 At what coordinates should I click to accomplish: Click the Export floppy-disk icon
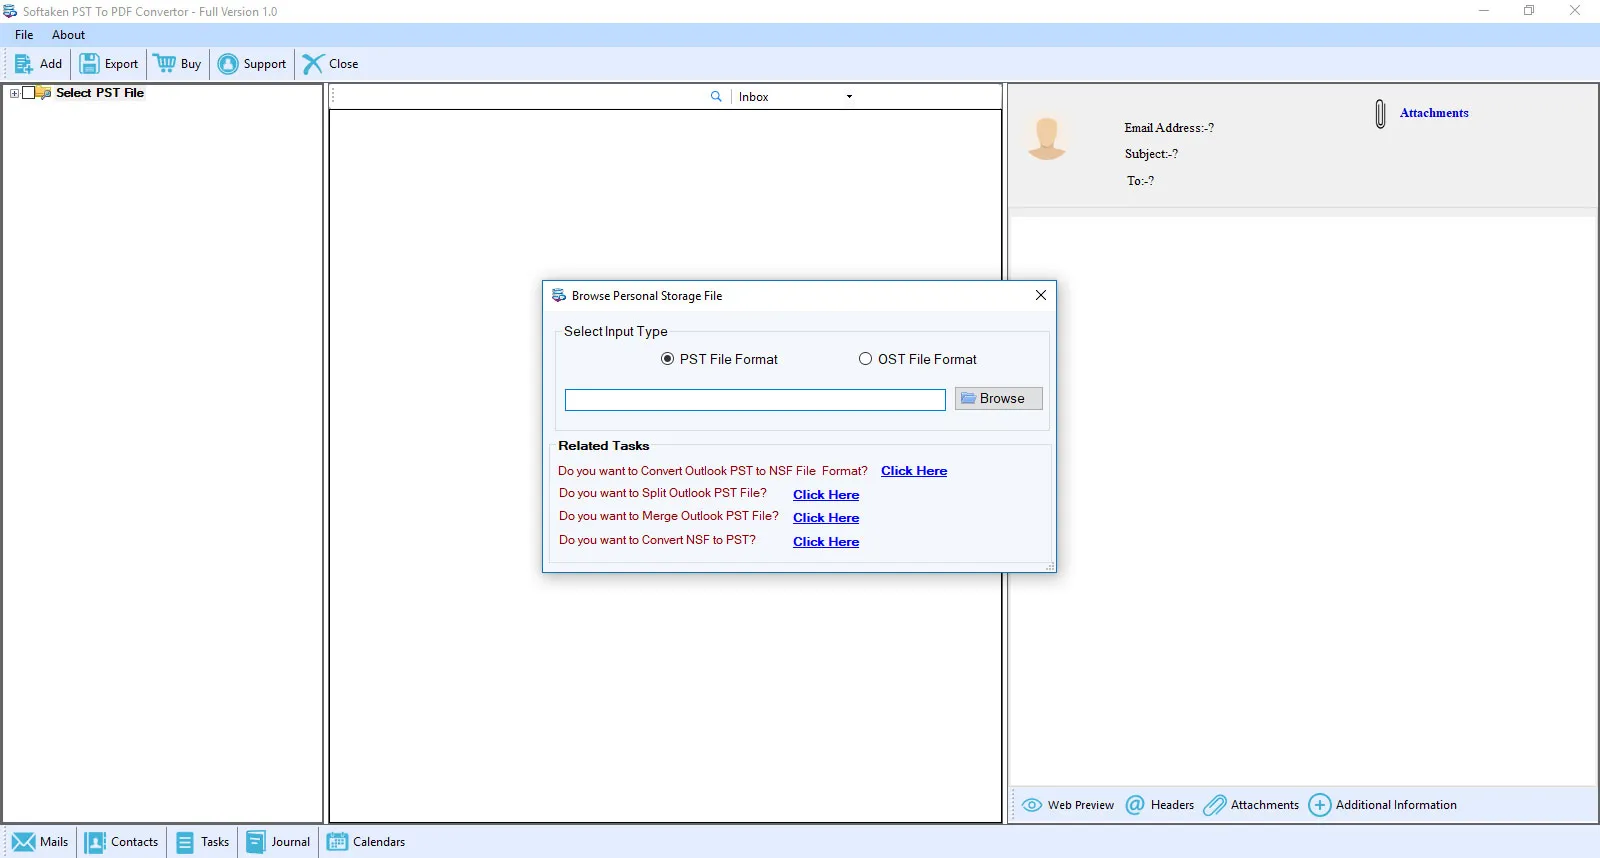coord(89,64)
